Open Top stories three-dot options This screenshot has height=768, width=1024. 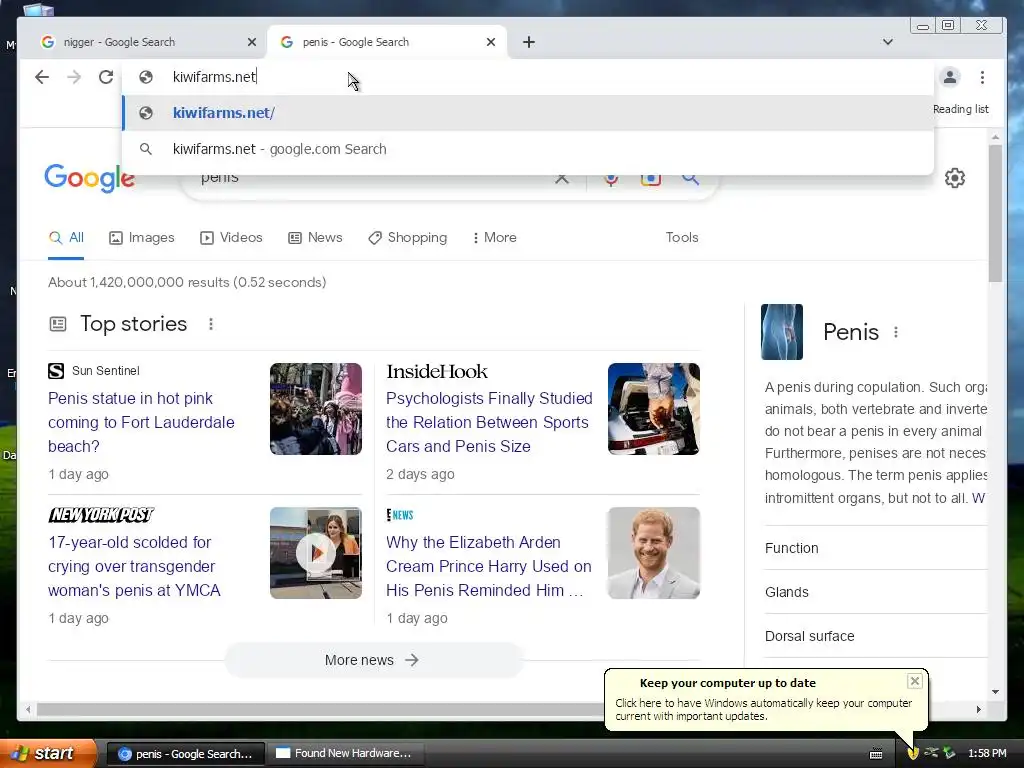click(211, 324)
